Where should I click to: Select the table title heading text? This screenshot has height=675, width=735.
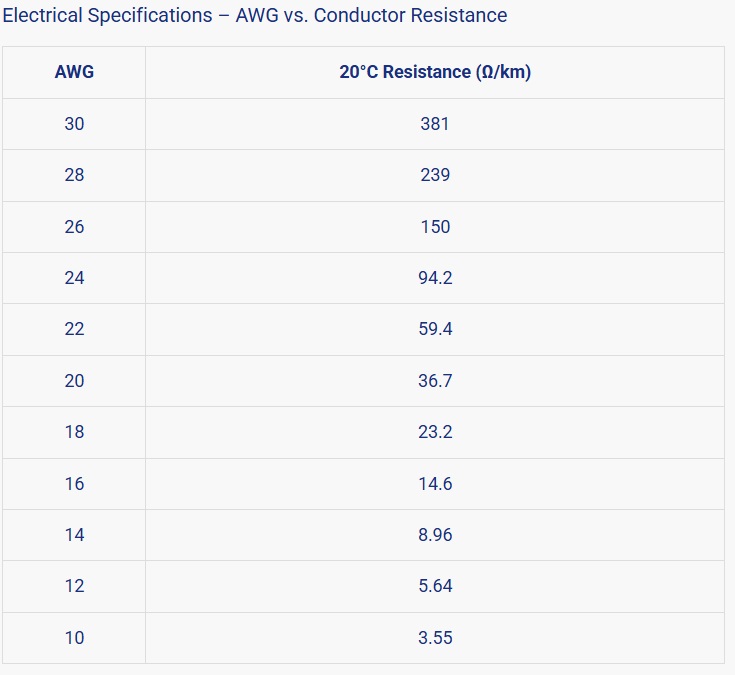click(x=255, y=15)
